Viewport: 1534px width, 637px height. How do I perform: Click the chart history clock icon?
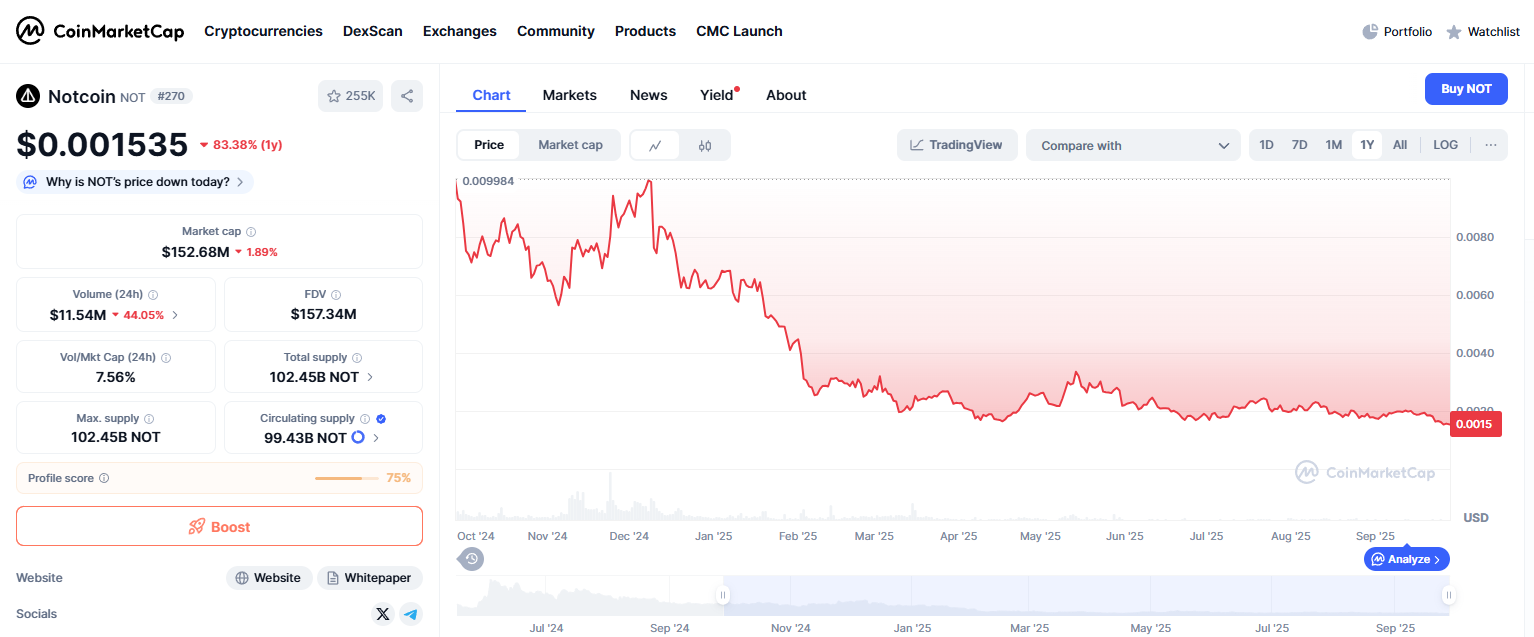472,558
